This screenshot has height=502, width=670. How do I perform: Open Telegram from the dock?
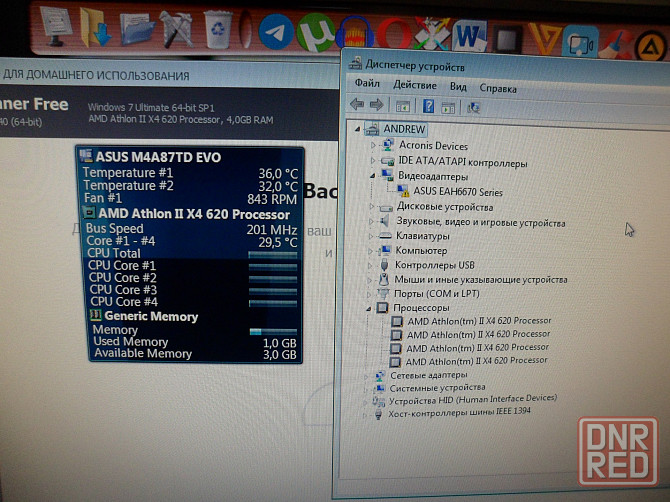276,32
